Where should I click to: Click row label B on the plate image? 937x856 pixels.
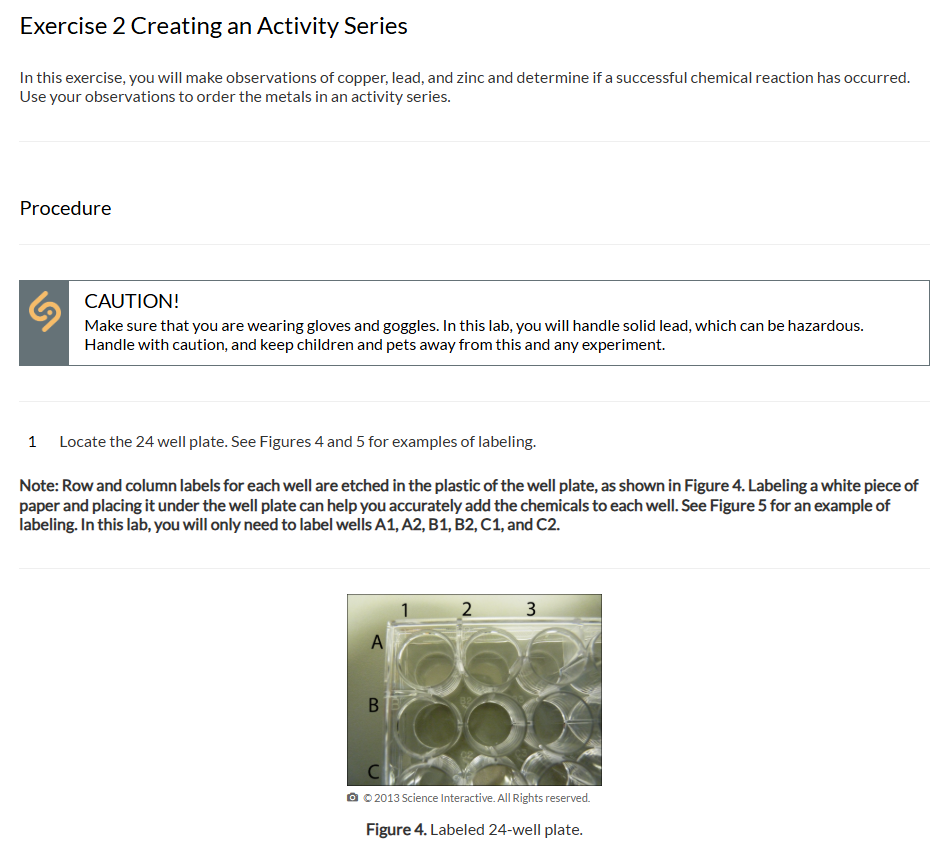(x=373, y=705)
